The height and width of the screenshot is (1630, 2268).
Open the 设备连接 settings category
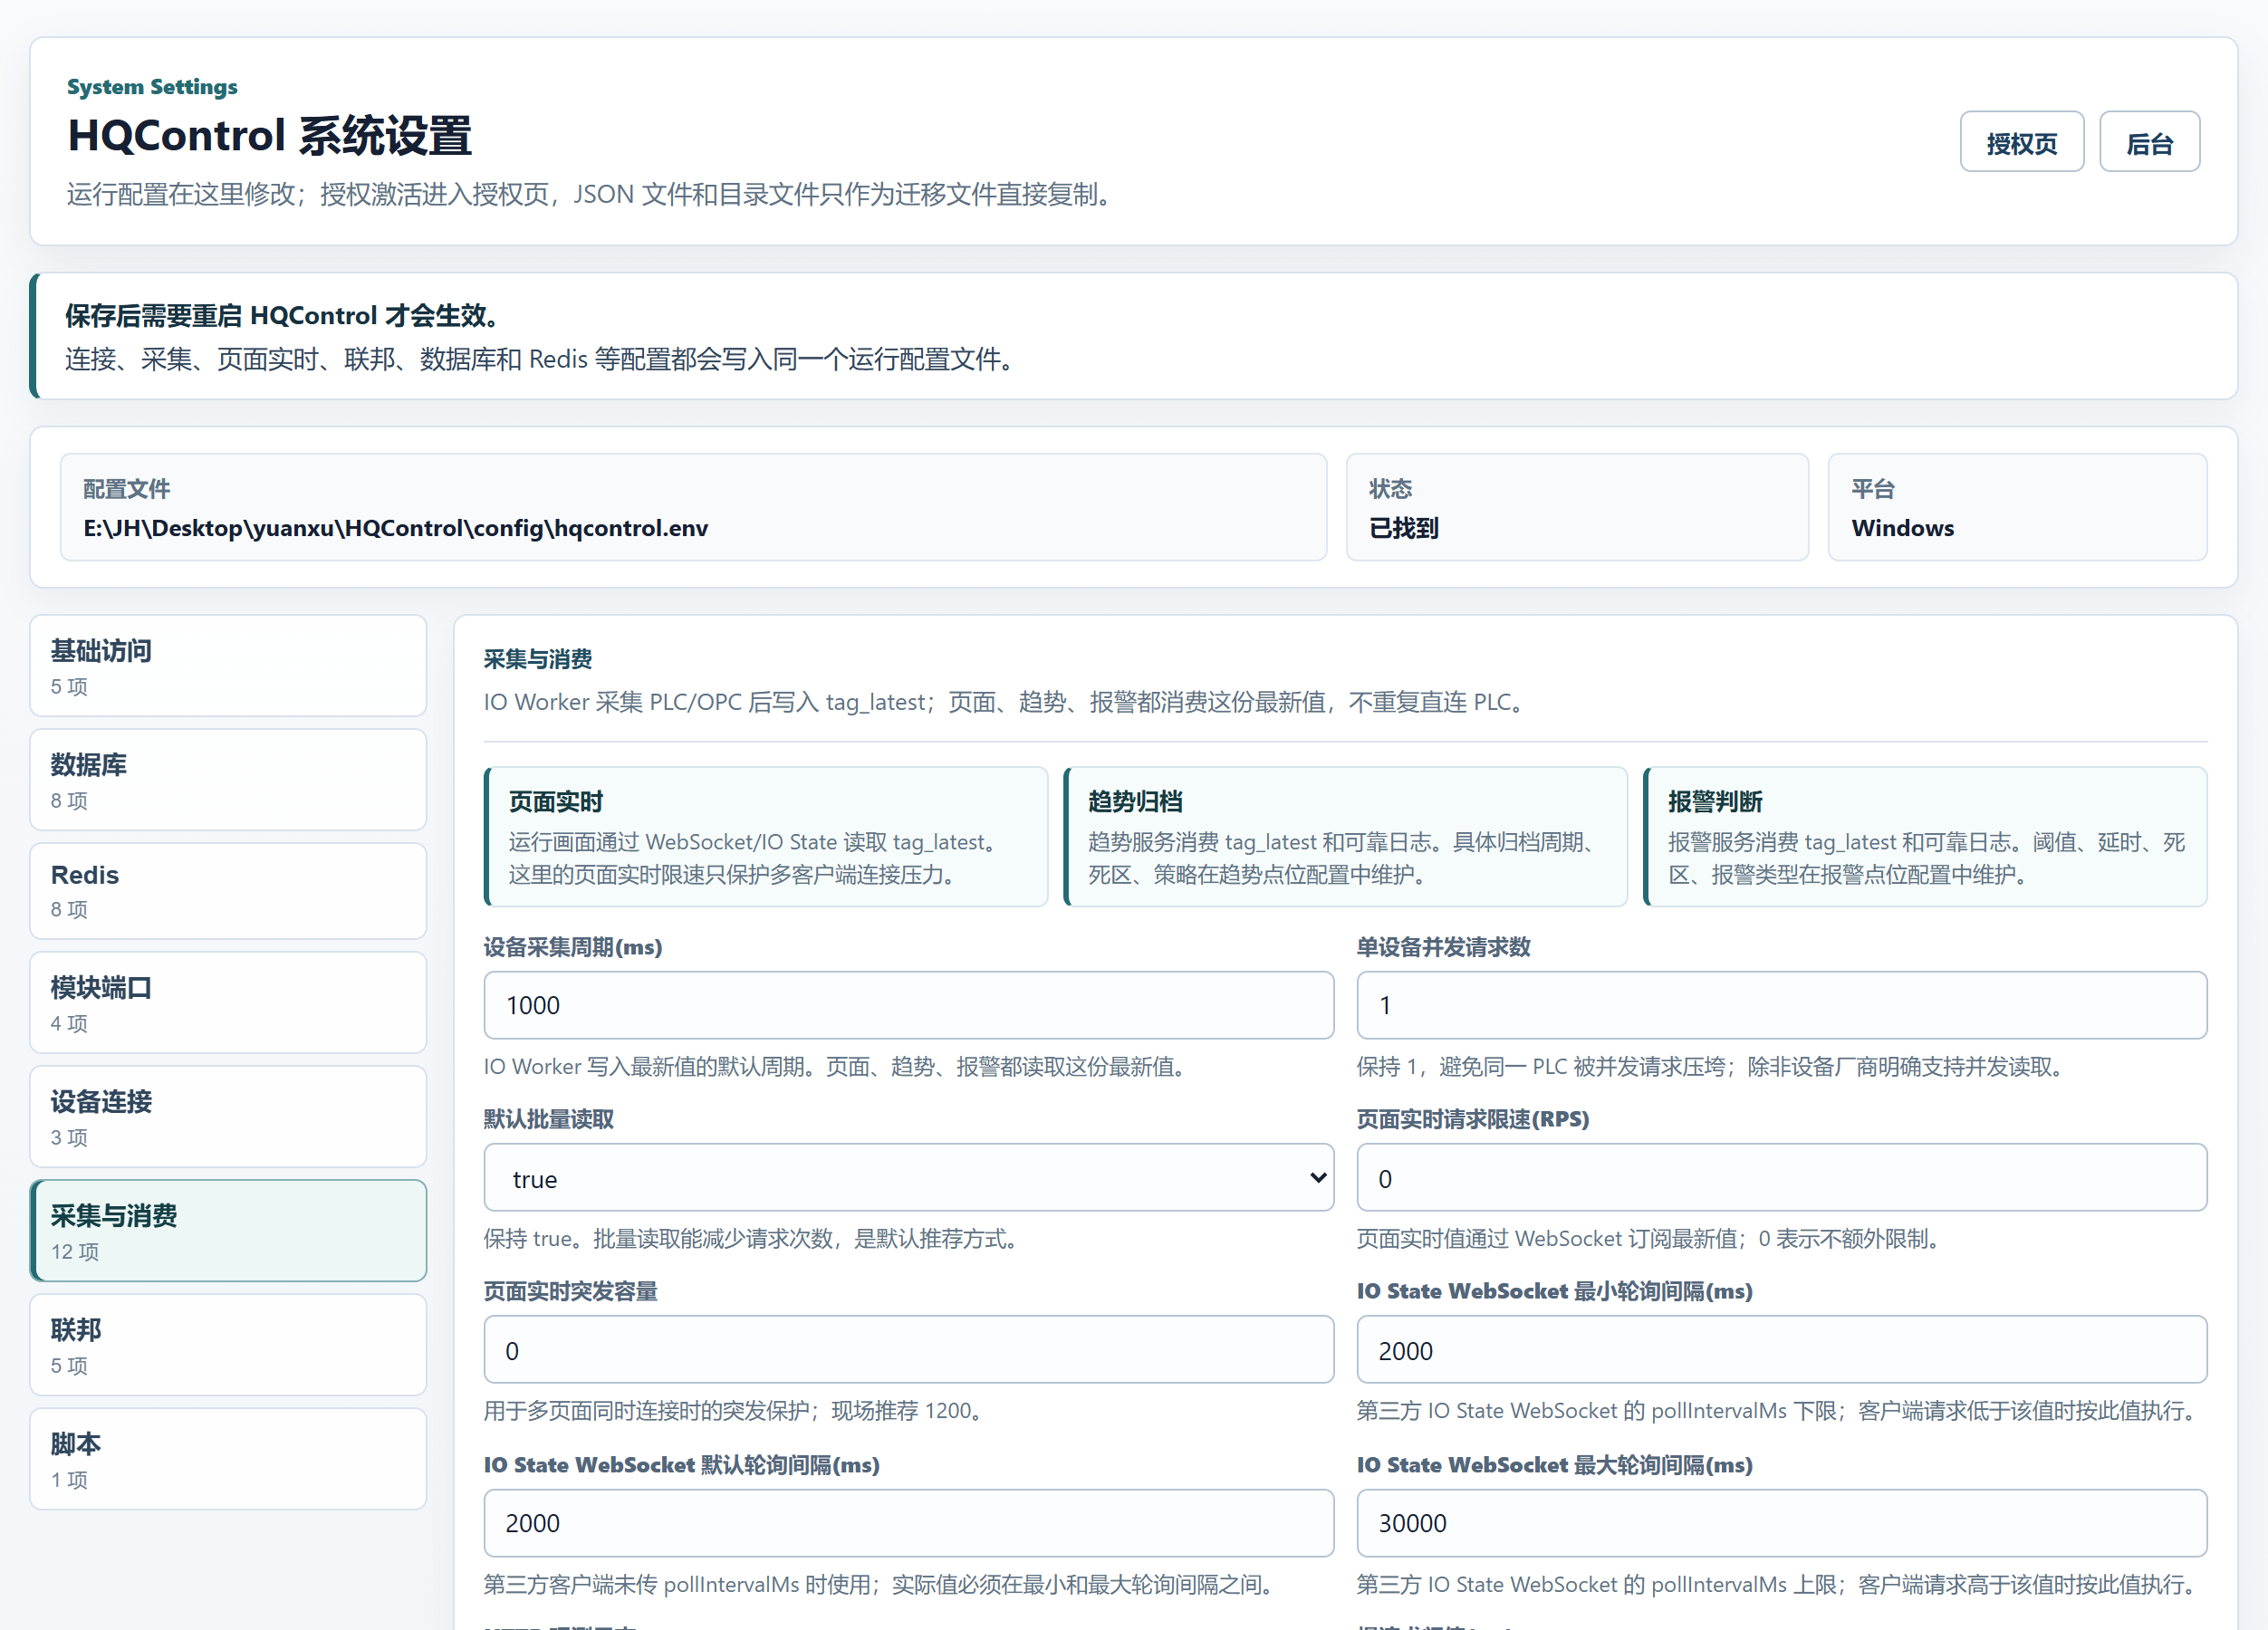[x=228, y=1117]
